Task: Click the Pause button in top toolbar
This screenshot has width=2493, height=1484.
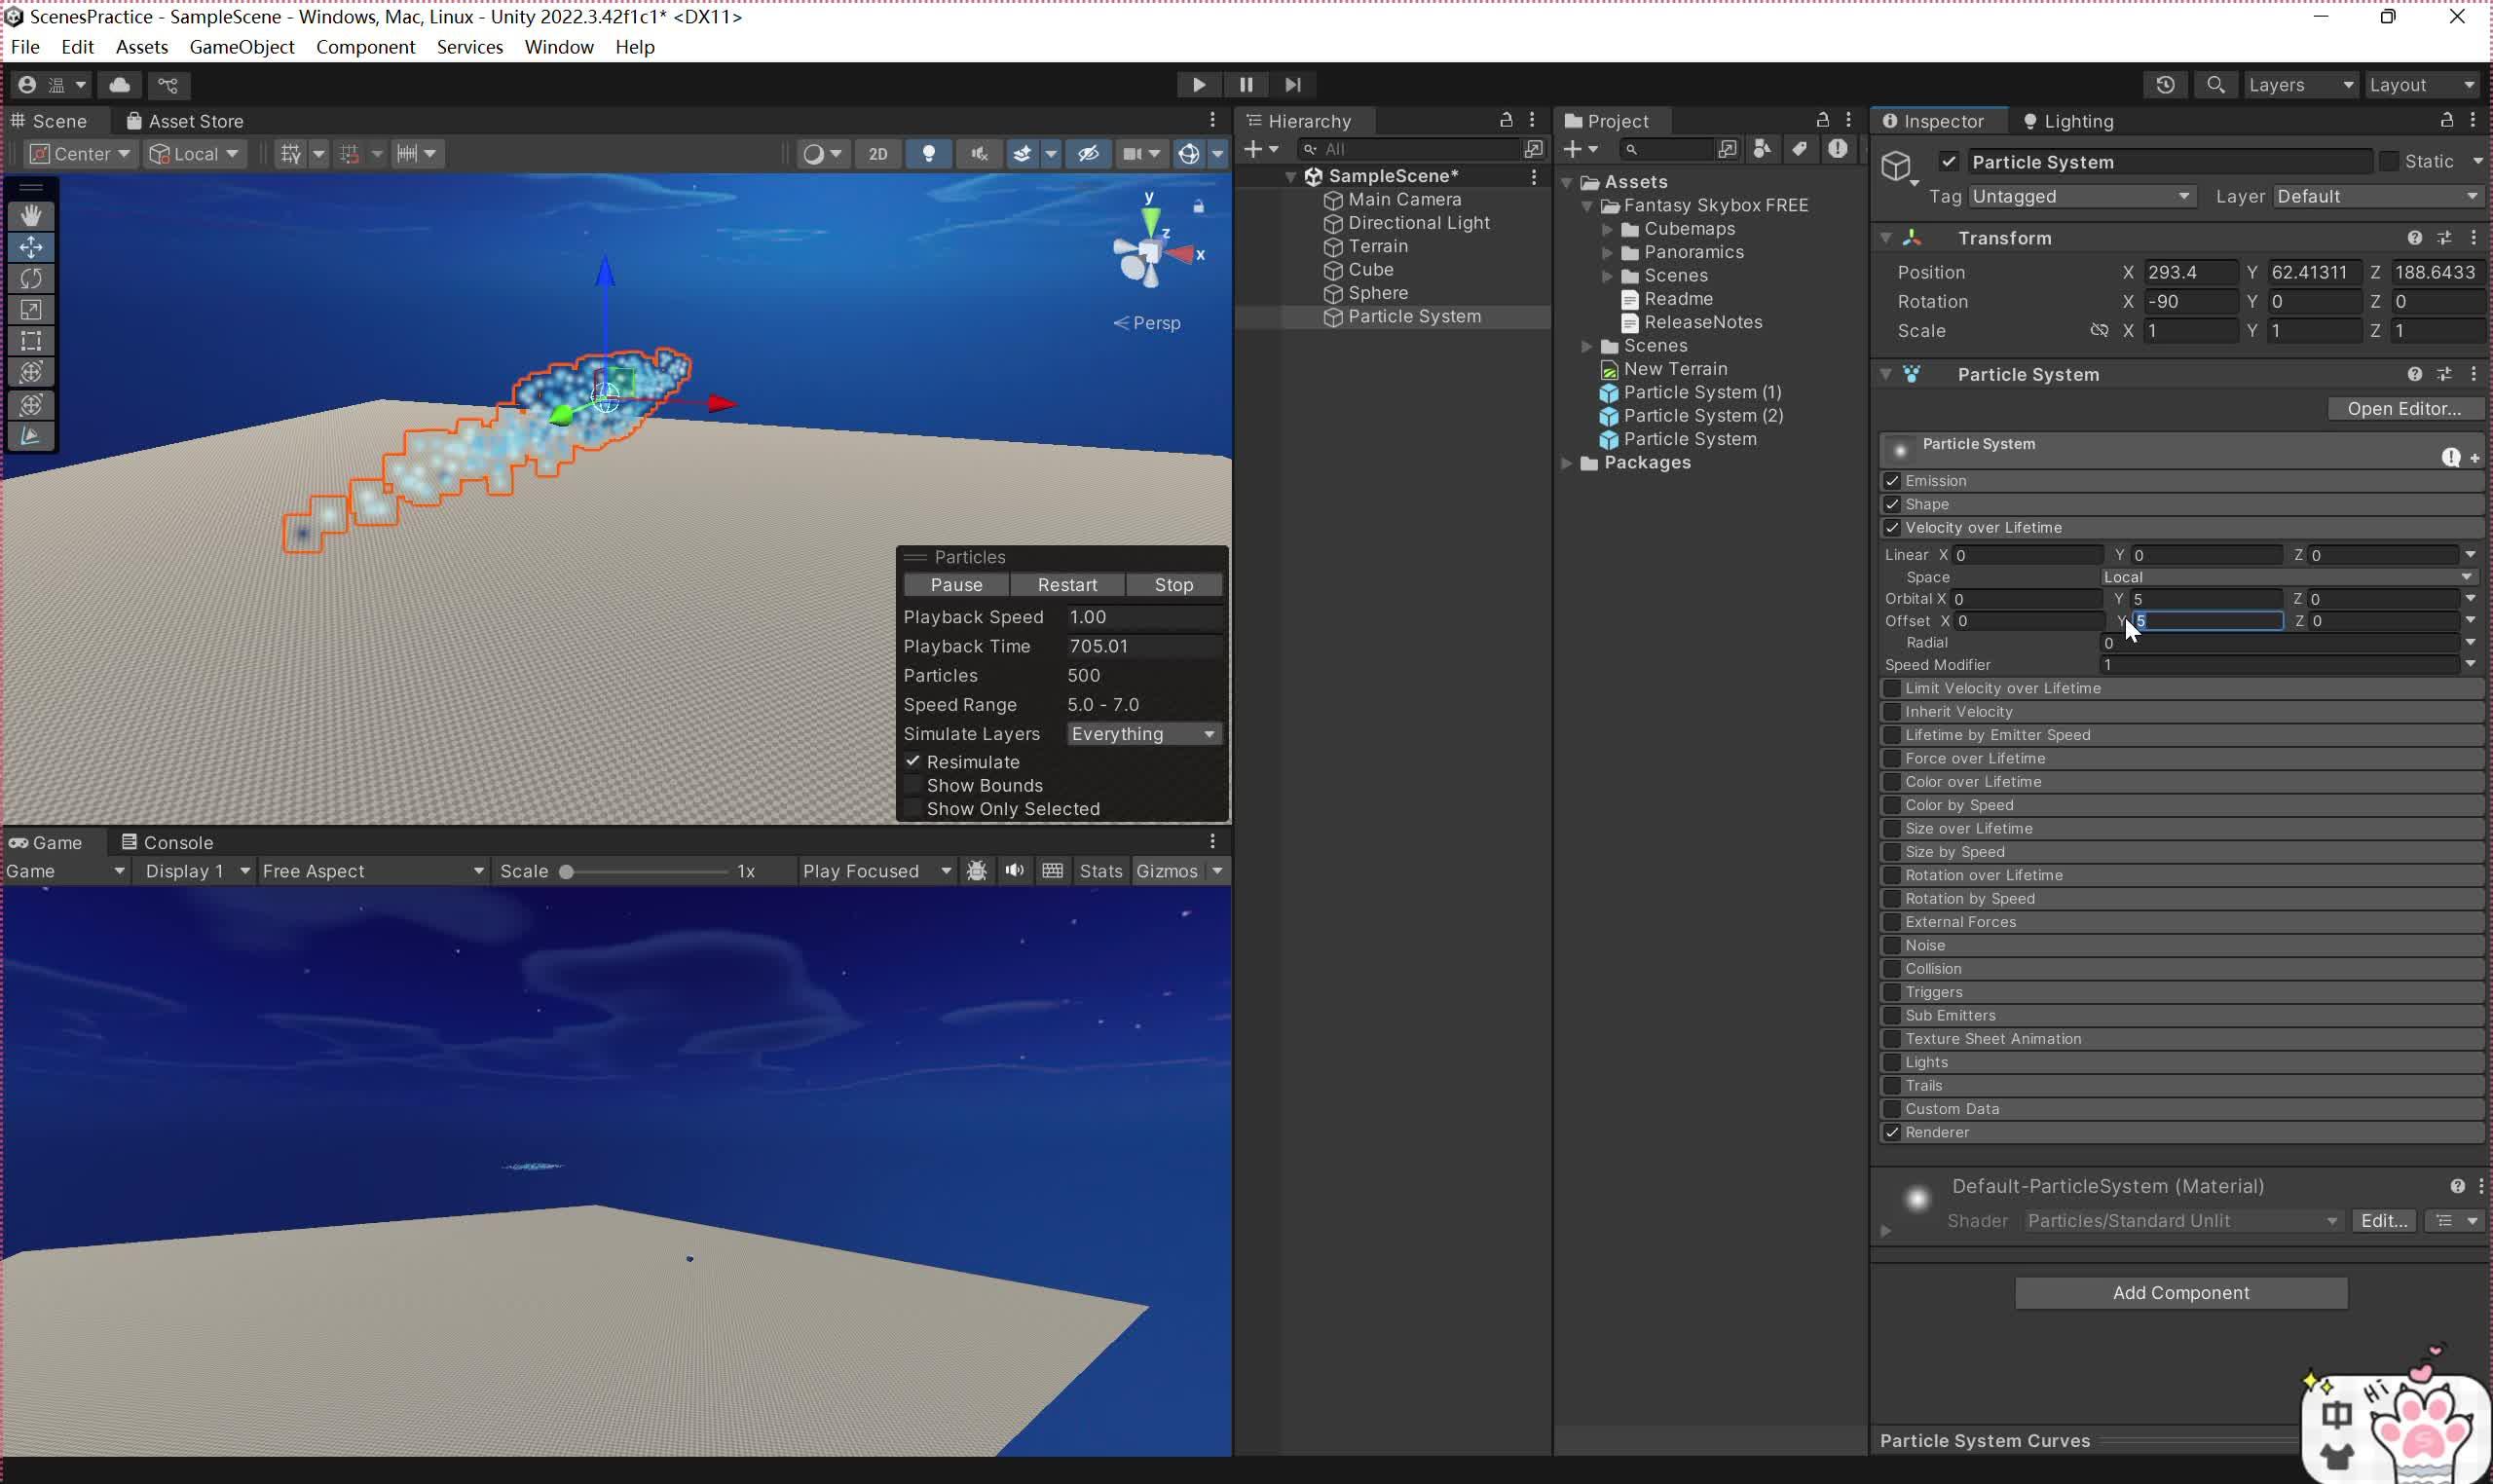Action: (1245, 85)
